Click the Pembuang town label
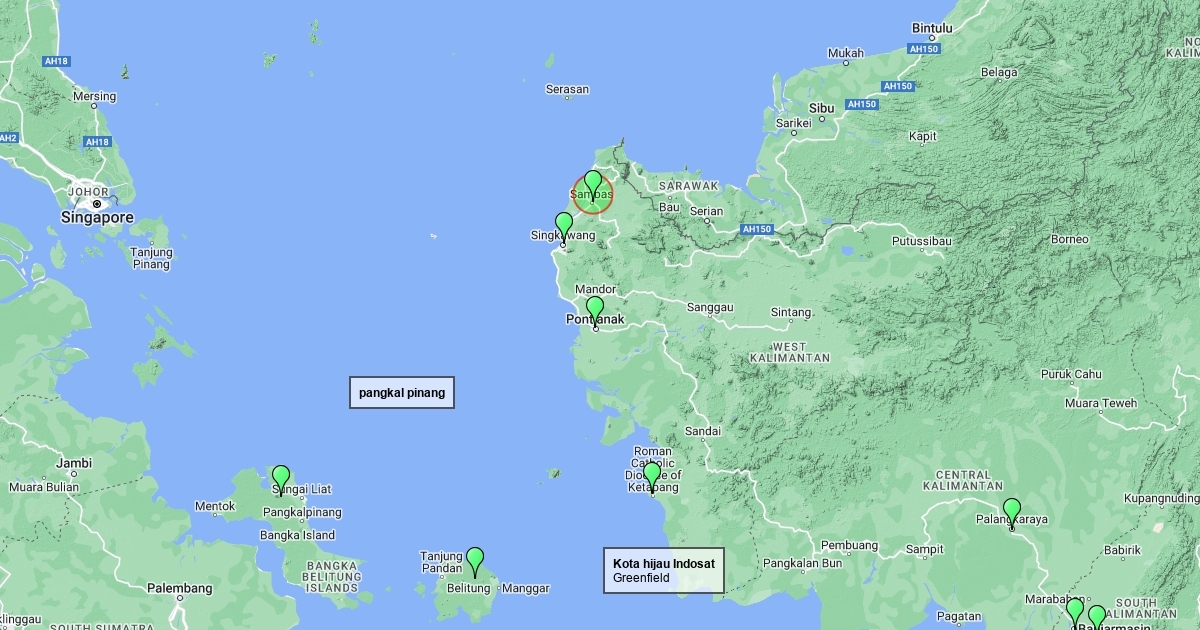Viewport: 1200px width, 630px height. click(849, 545)
